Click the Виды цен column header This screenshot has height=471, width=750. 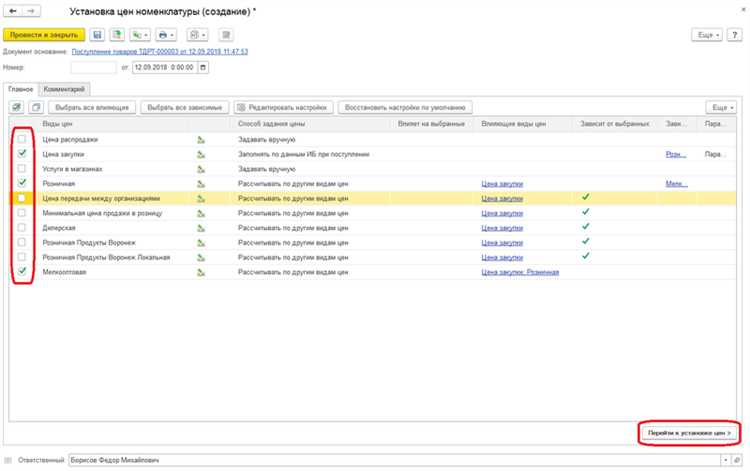click(x=115, y=124)
